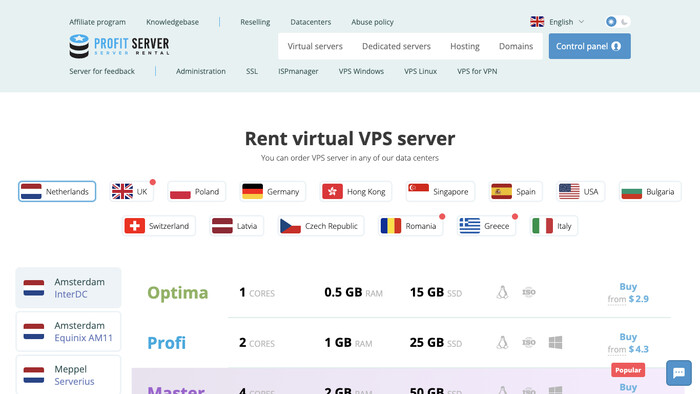The image size is (700, 394).
Task: Go to the Hosting menu item
Action: (x=465, y=46)
